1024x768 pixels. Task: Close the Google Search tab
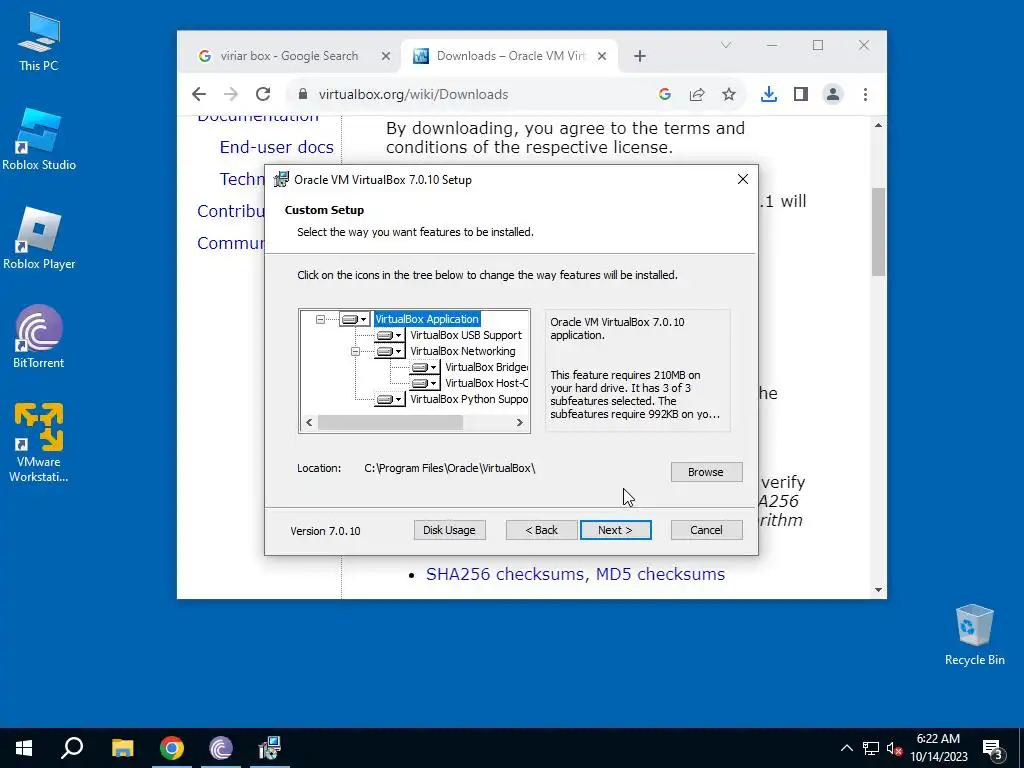[385, 56]
